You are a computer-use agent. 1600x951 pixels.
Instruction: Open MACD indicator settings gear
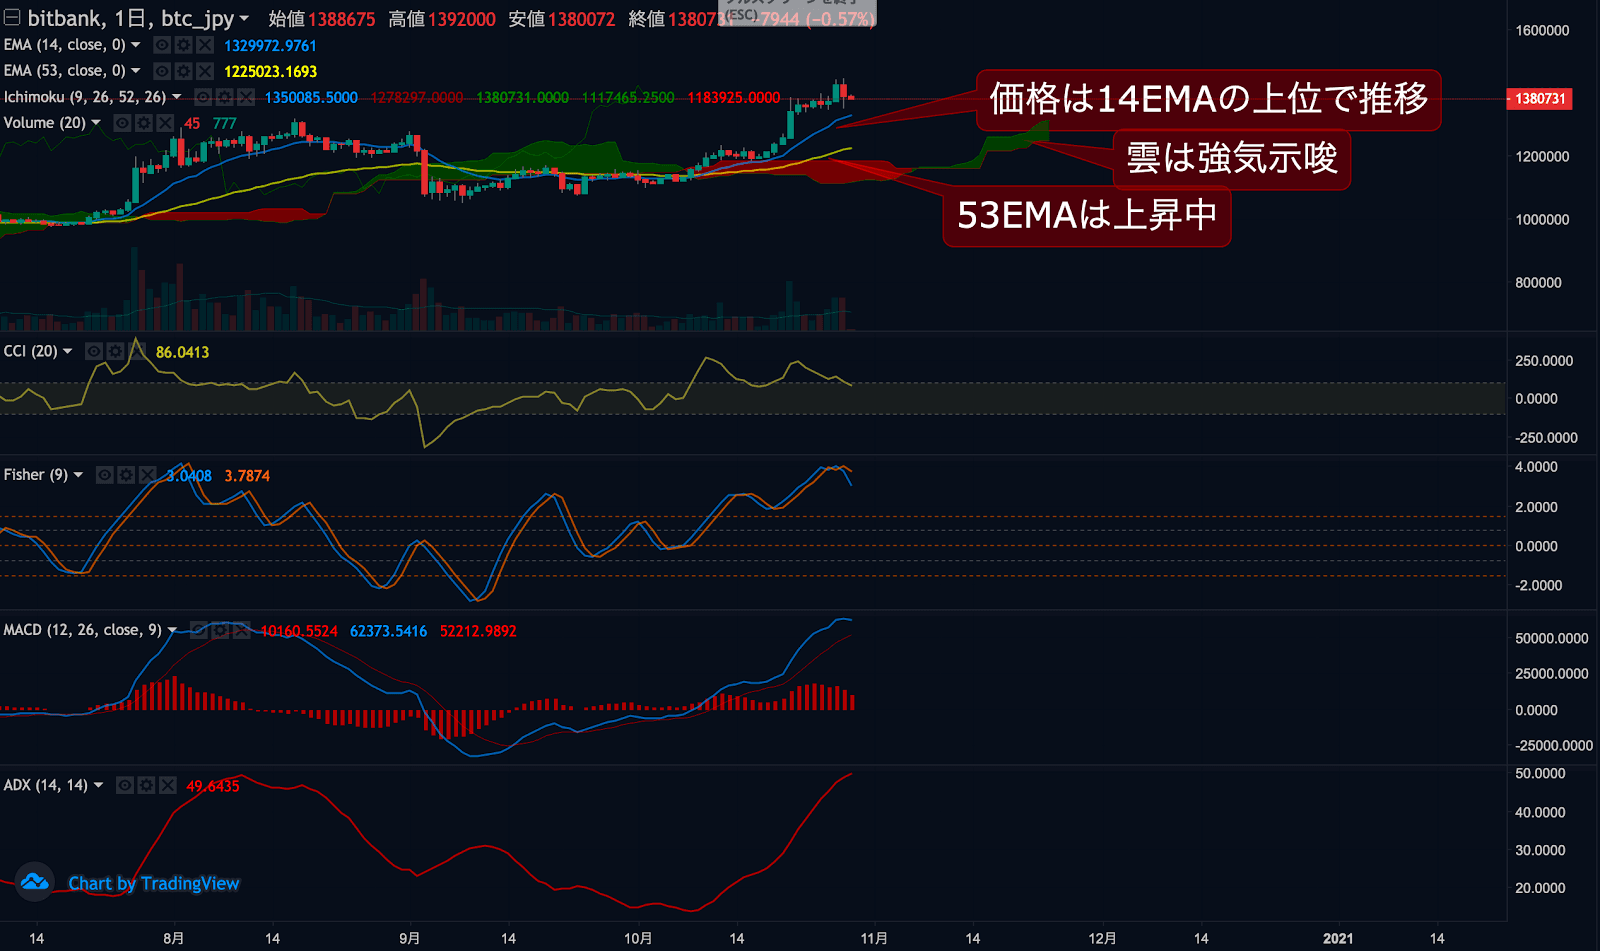220,630
